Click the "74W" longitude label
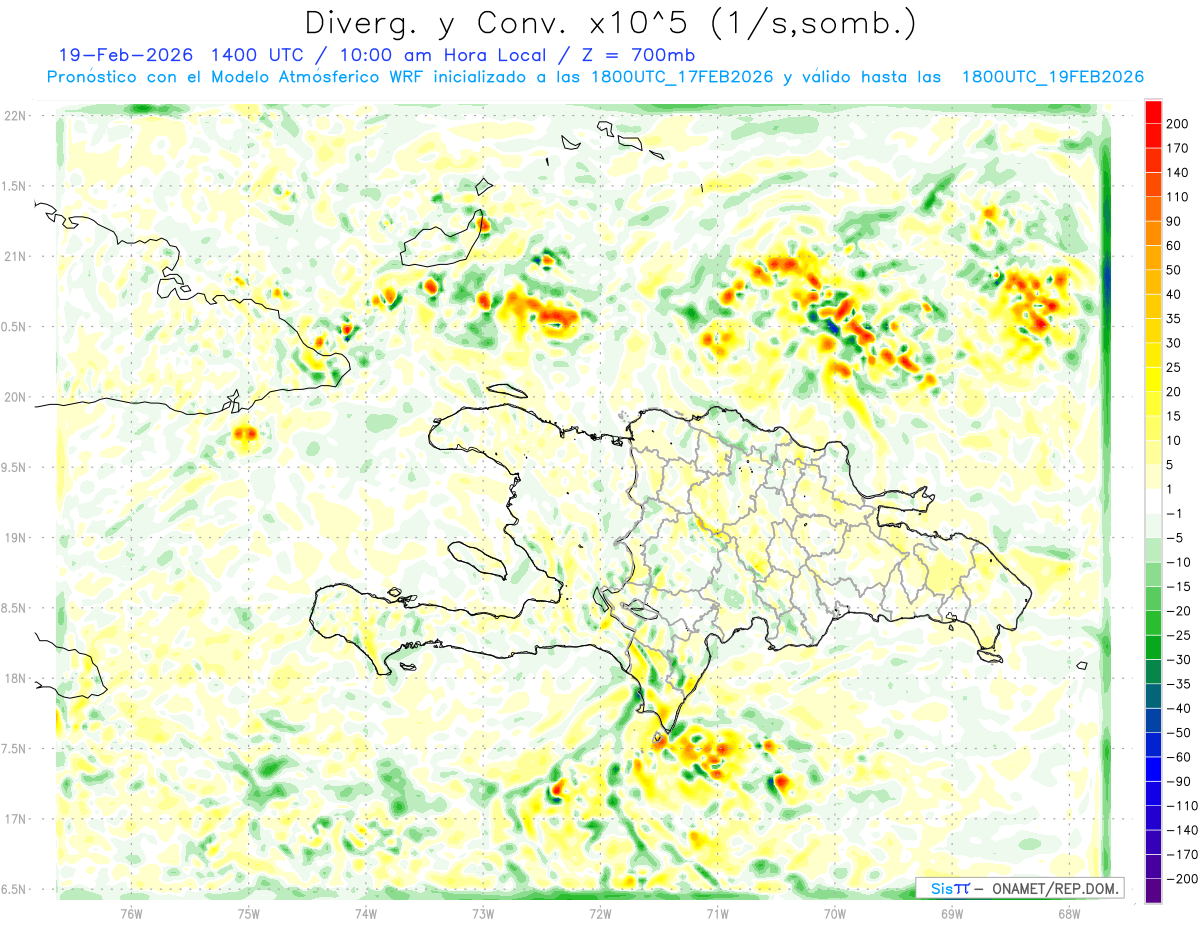 point(366,913)
